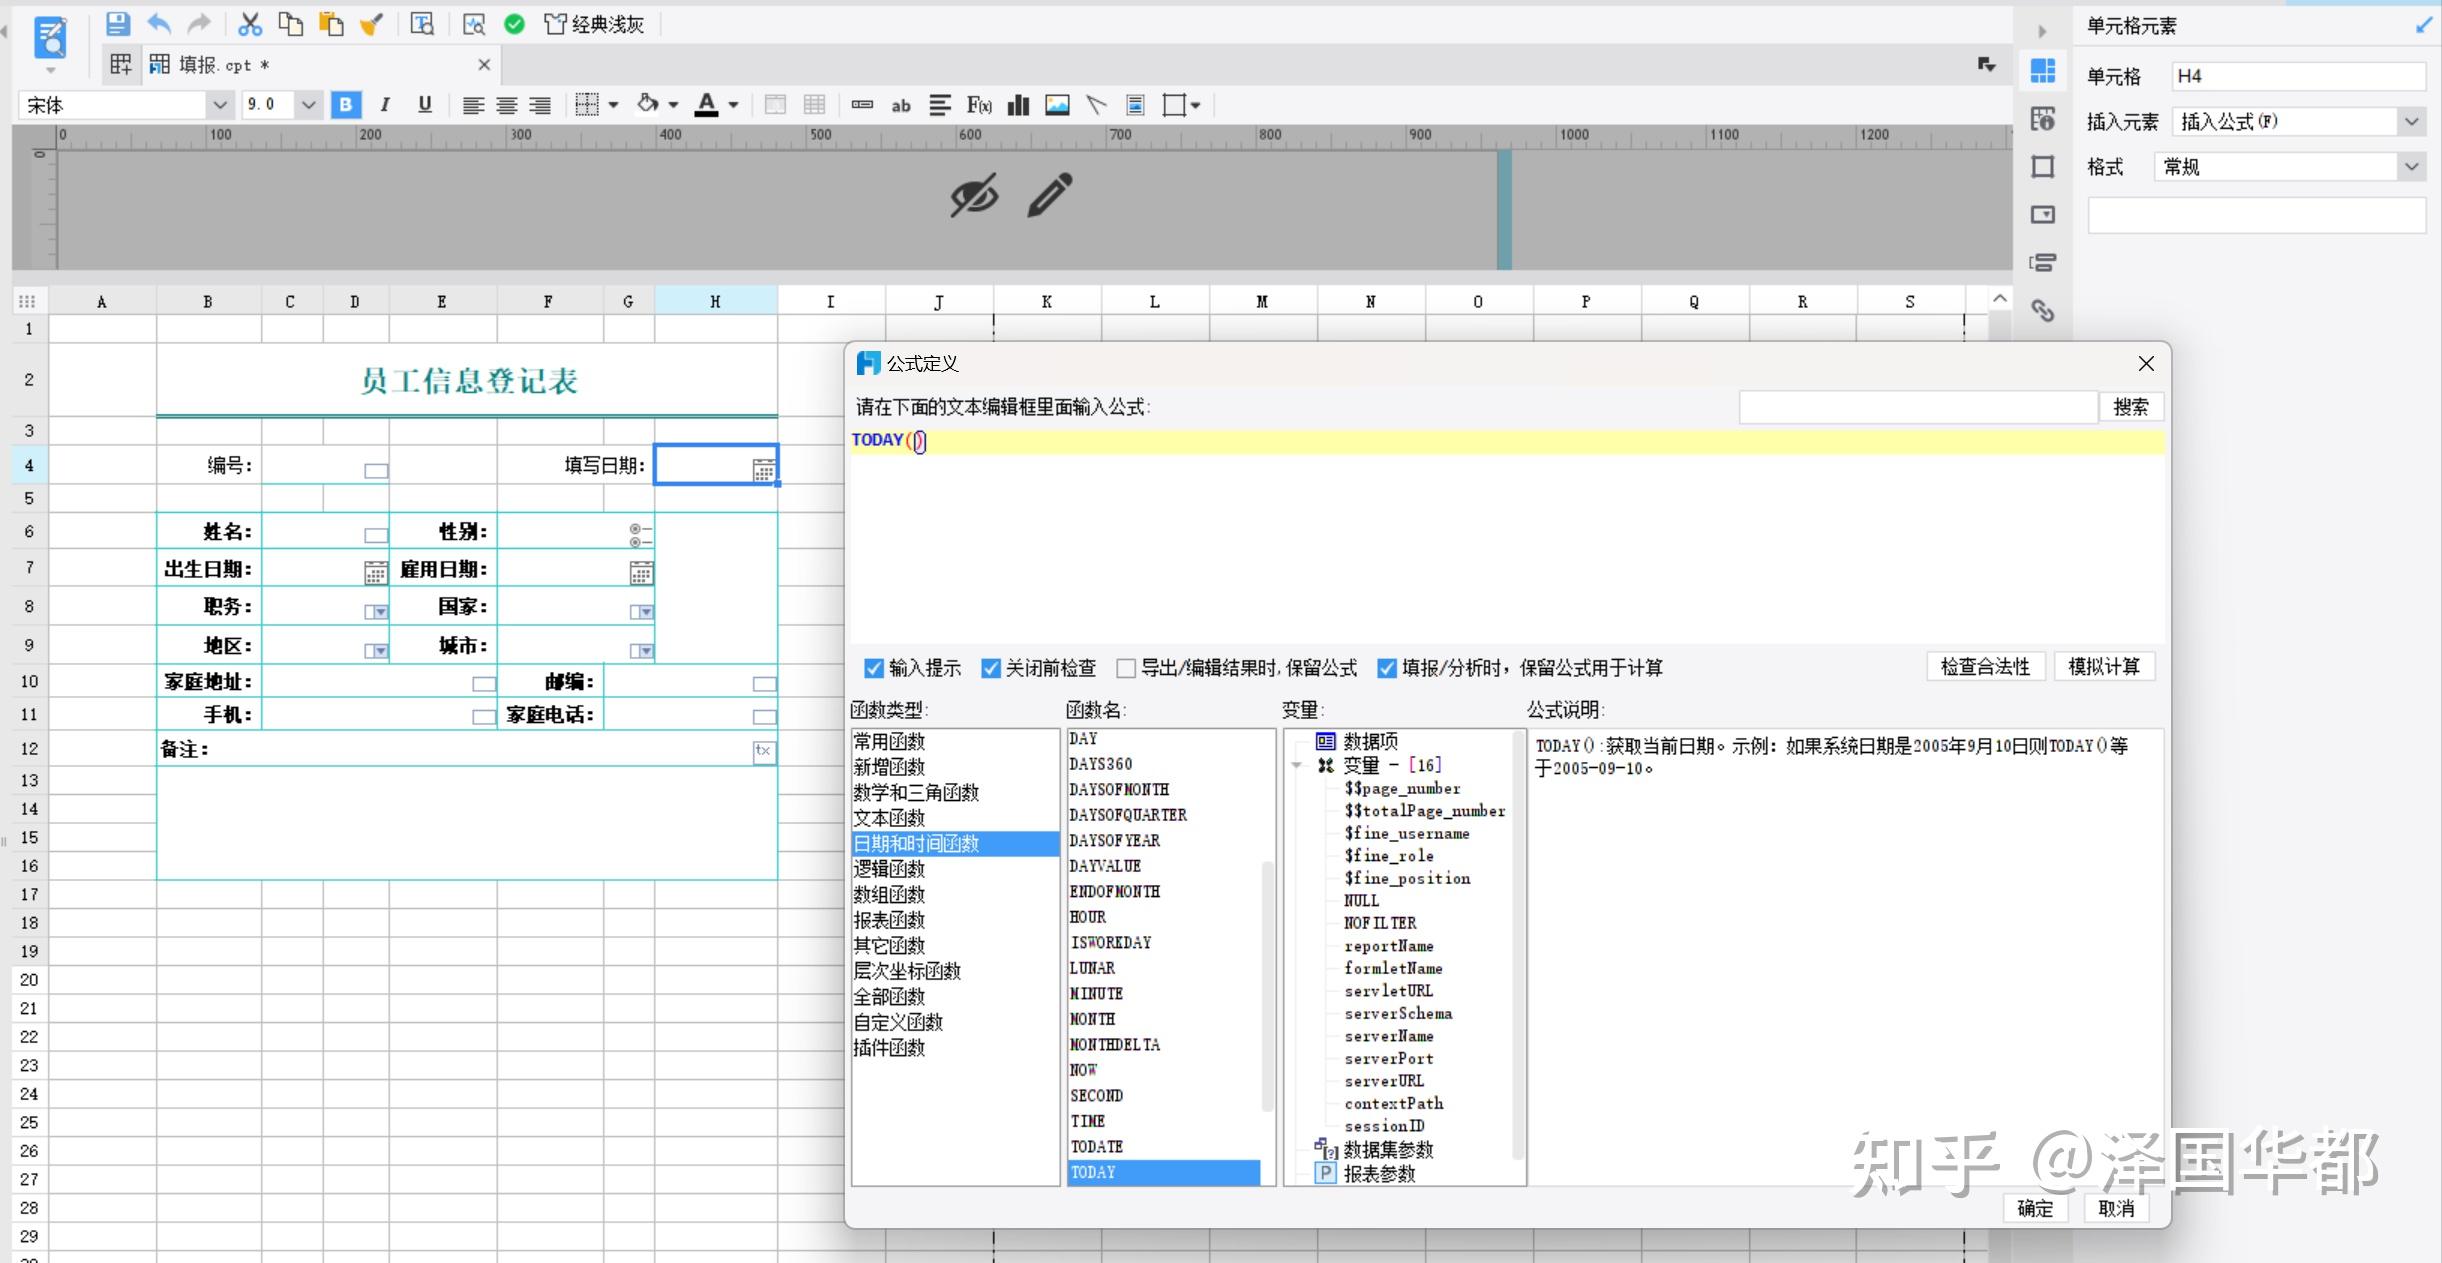Toggle the 输入提示 checkbox

pyautogui.click(x=874, y=668)
